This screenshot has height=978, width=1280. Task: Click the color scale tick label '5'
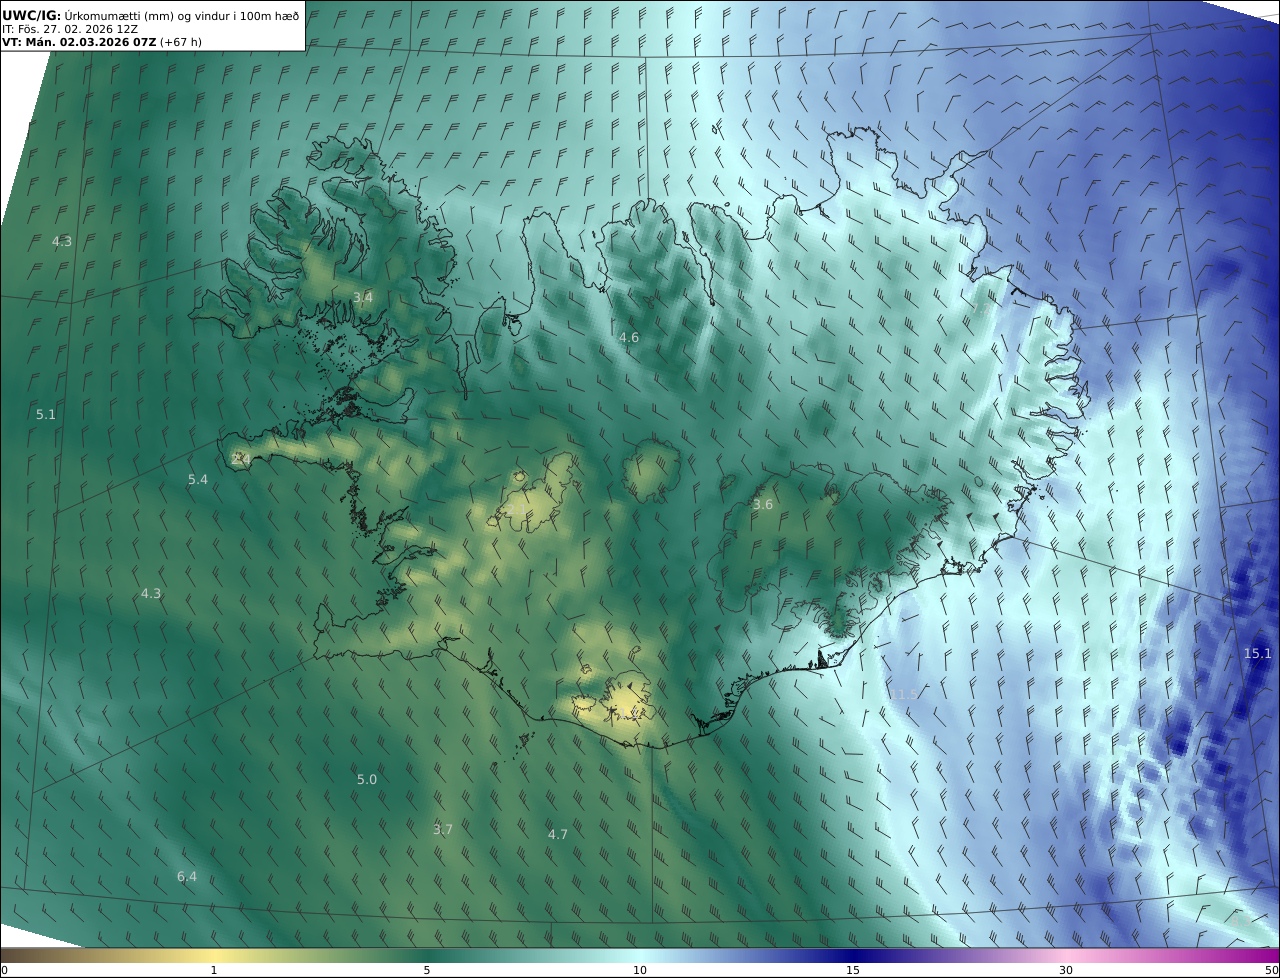point(427,970)
